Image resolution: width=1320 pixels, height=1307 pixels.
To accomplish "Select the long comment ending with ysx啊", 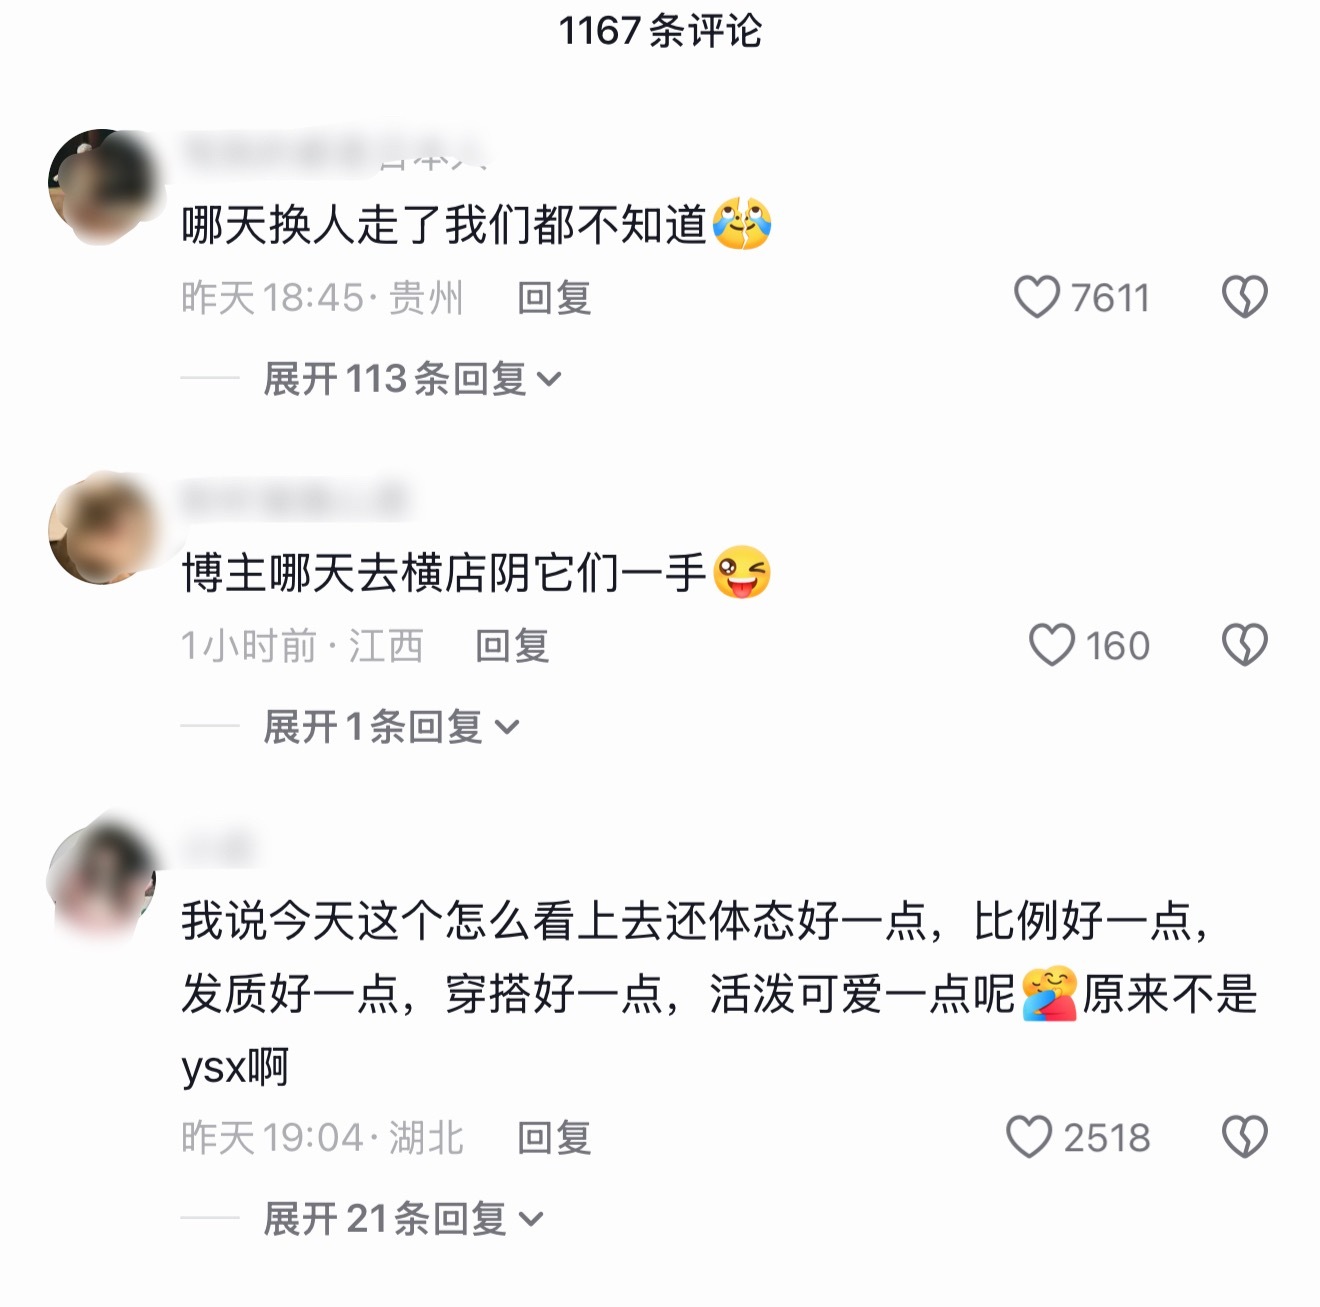I will coord(718,993).
